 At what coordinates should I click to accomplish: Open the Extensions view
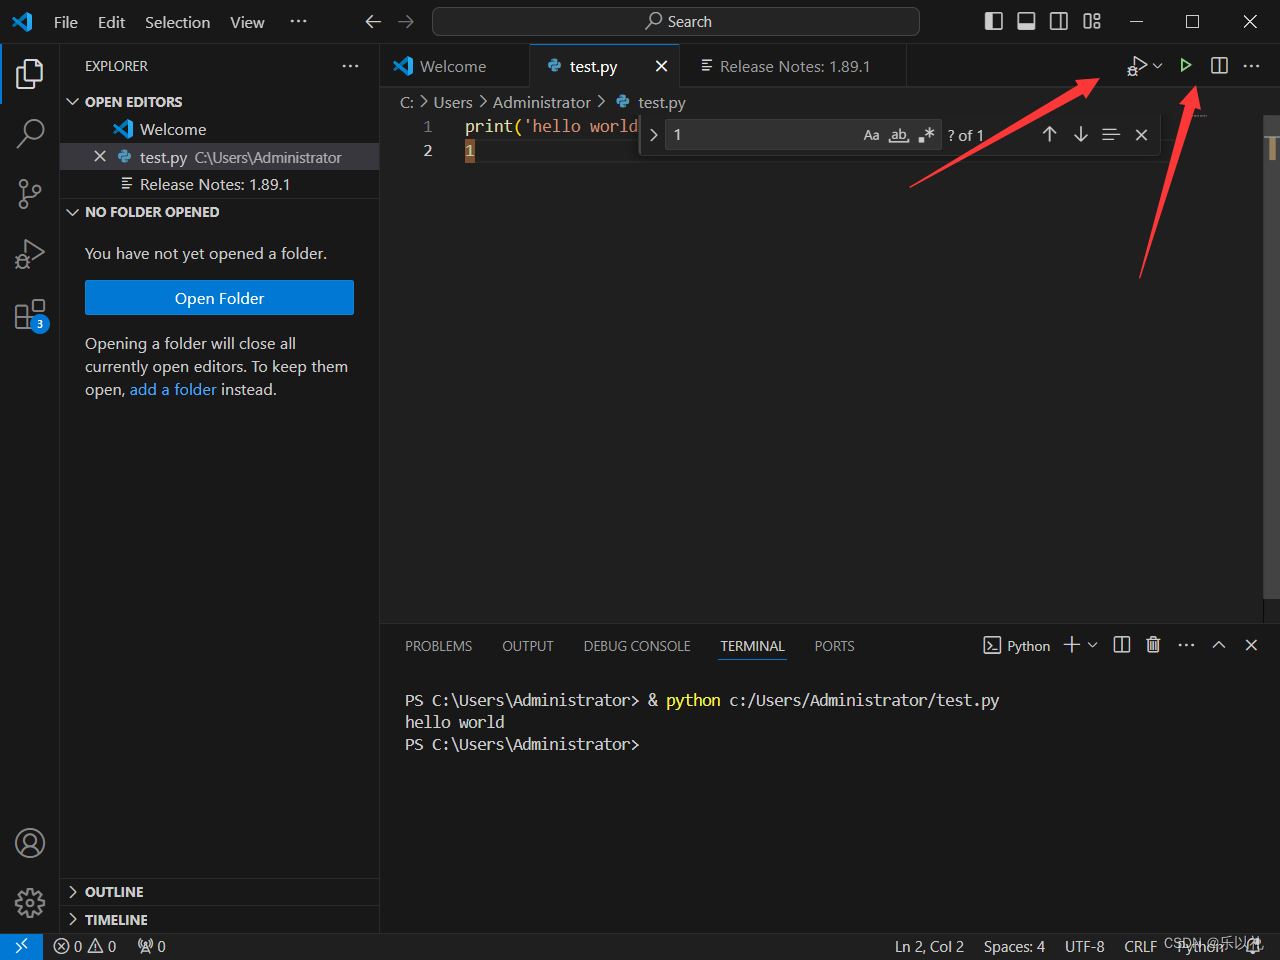point(29,314)
